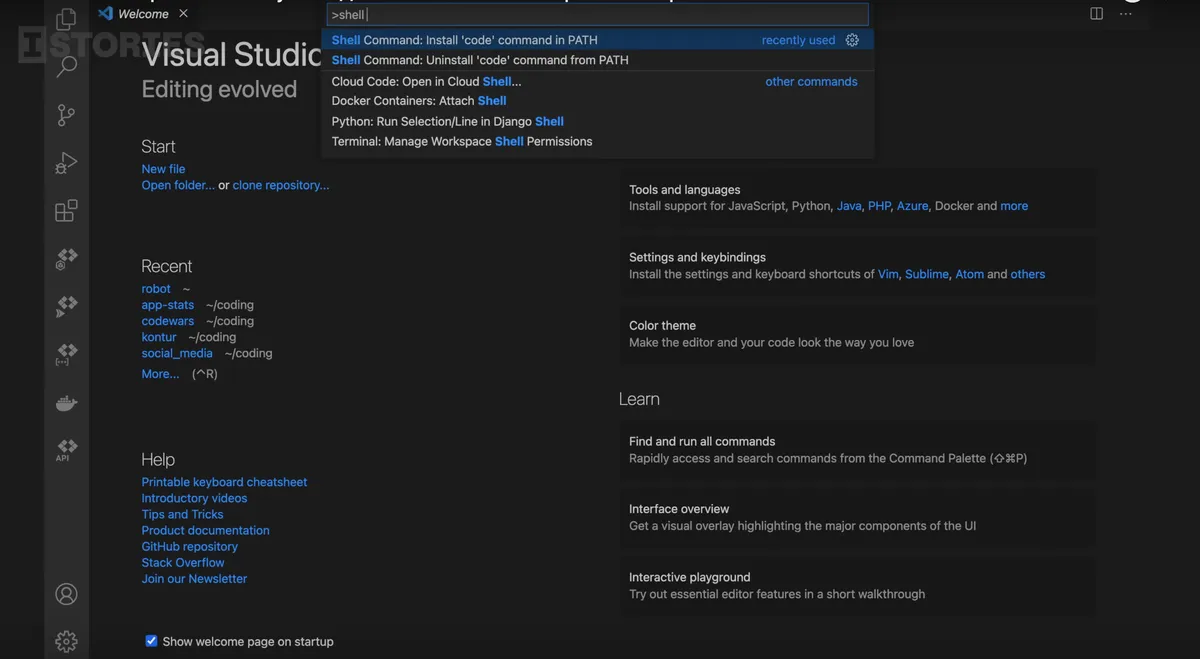Image resolution: width=1200 pixels, height=659 pixels.
Task: Toggle Show welcome page on startup checkbox
Action: [151, 641]
